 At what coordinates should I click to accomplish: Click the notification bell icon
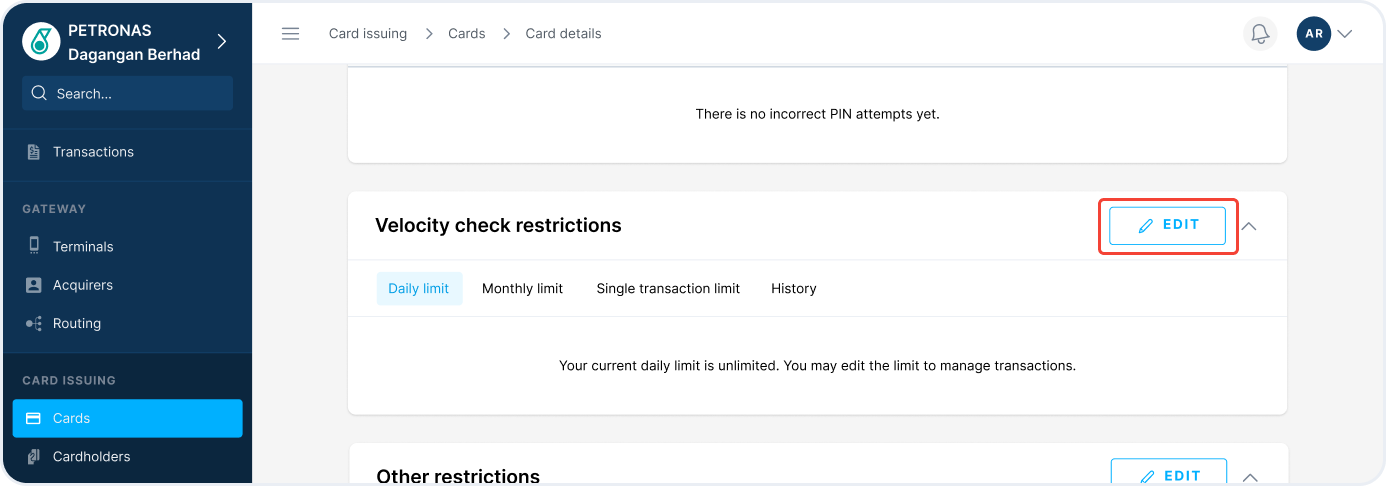coord(1260,34)
